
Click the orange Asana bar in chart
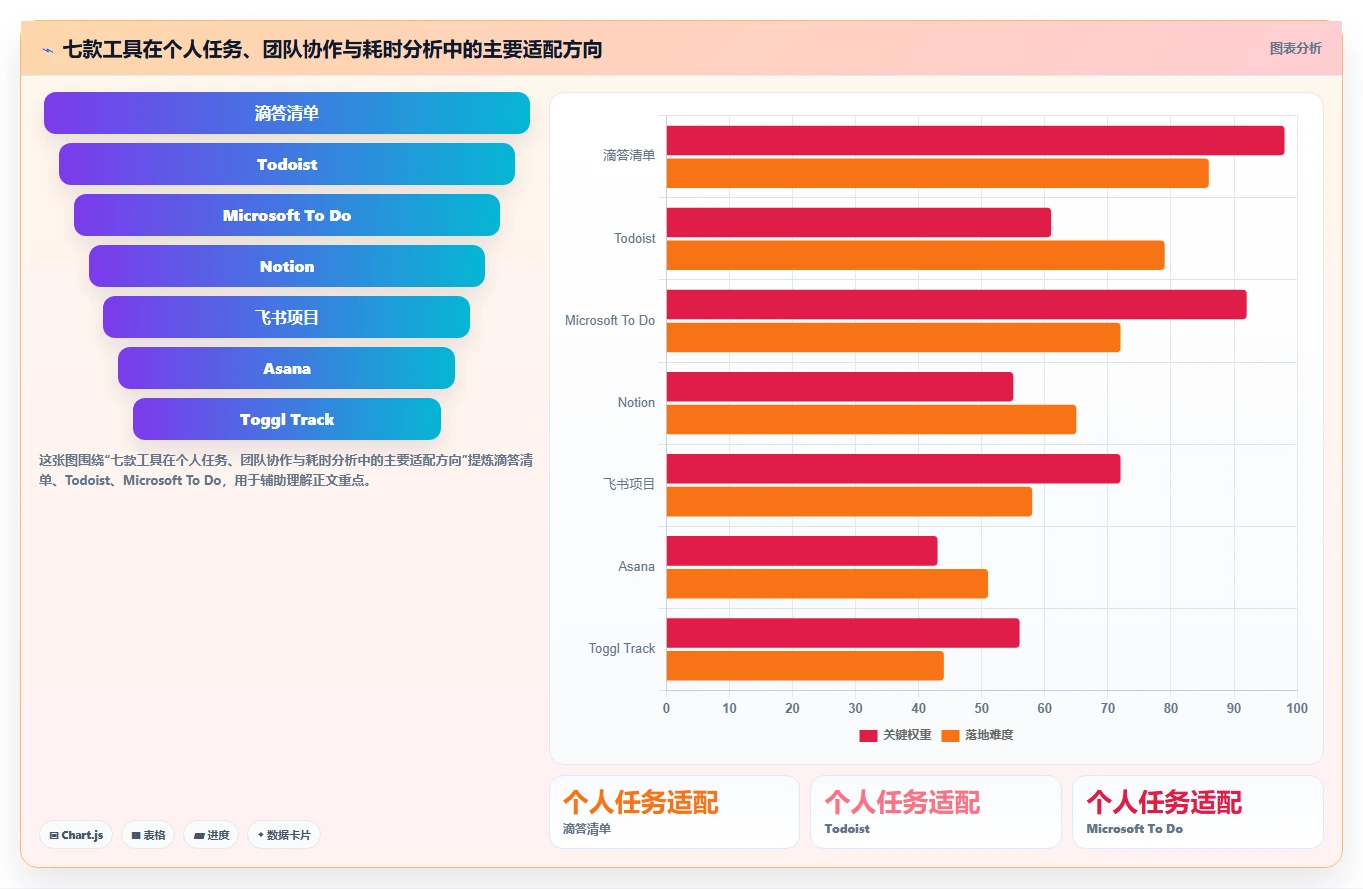click(x=827, y=583)
